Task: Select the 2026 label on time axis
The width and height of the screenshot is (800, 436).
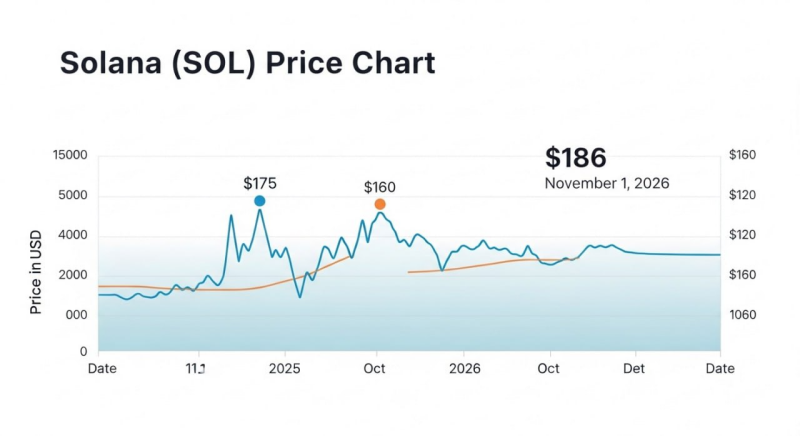Action: click(x=464, y=368)
